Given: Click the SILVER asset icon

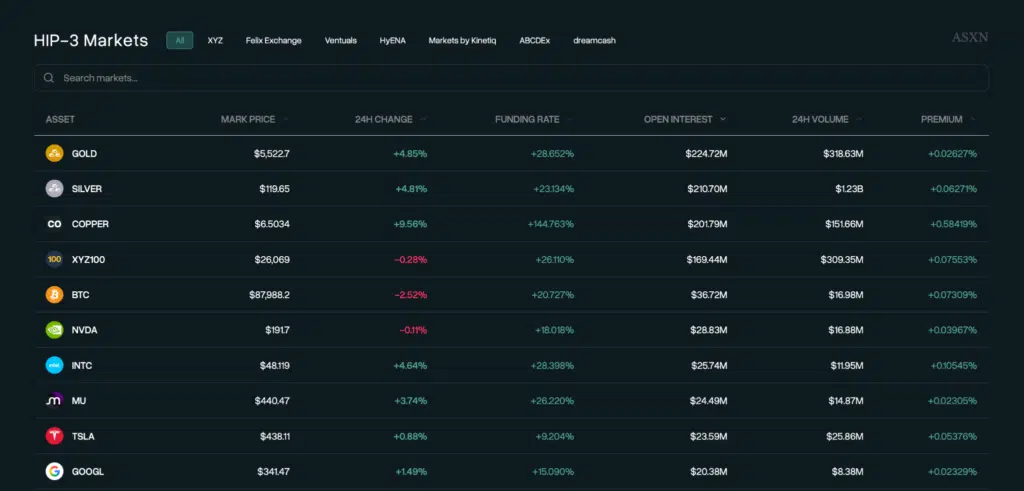Looking at the screenshot, I should pos(54,189).
